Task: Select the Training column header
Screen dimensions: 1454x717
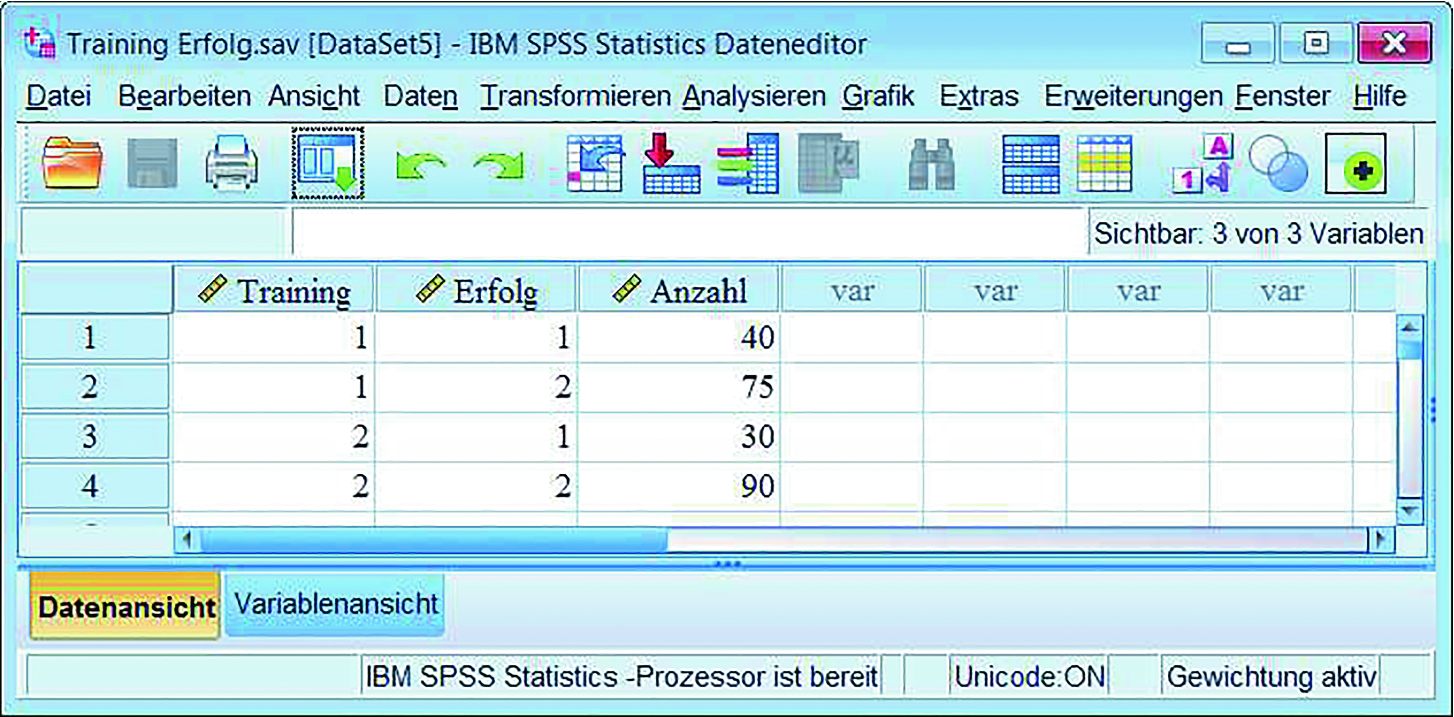Action: [274, 291]
